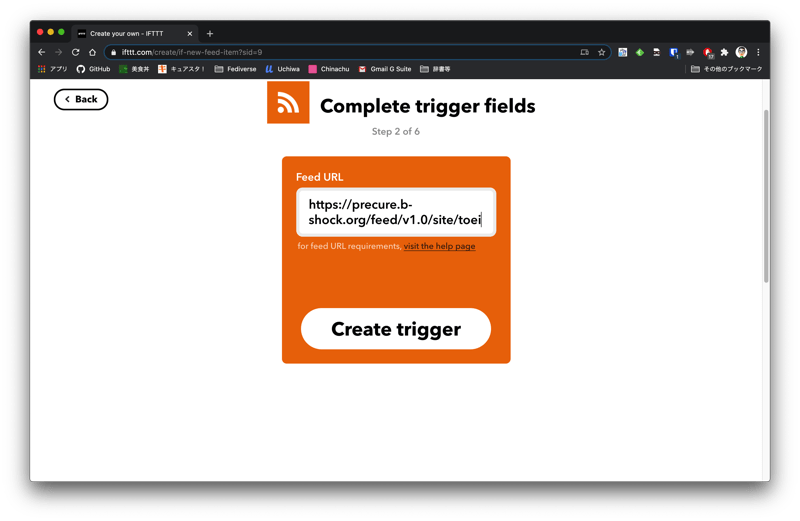Viewport: 800px width, 521px height.
Task: Click the browser back arrow icon
Action: (42, 52)
